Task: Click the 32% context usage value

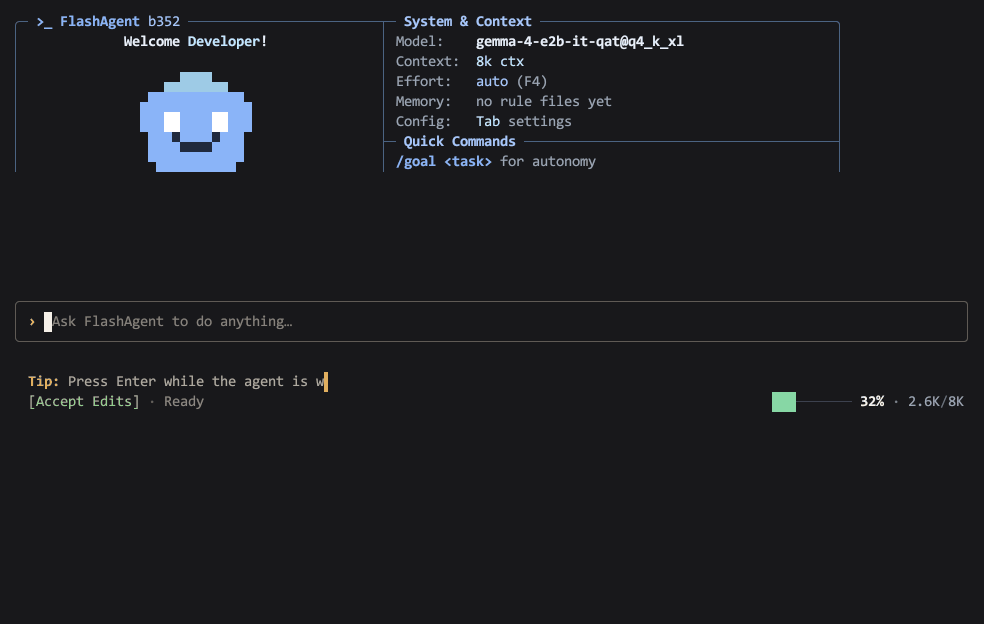Action: pyautogui.click(x=872, y=402)
